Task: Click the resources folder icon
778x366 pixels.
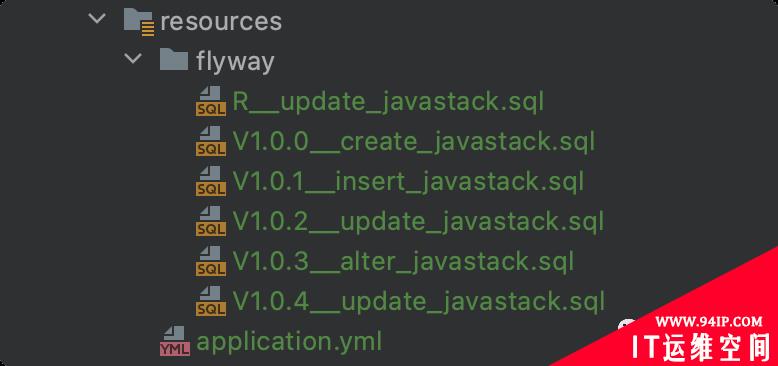Action: tap(138, 22)
